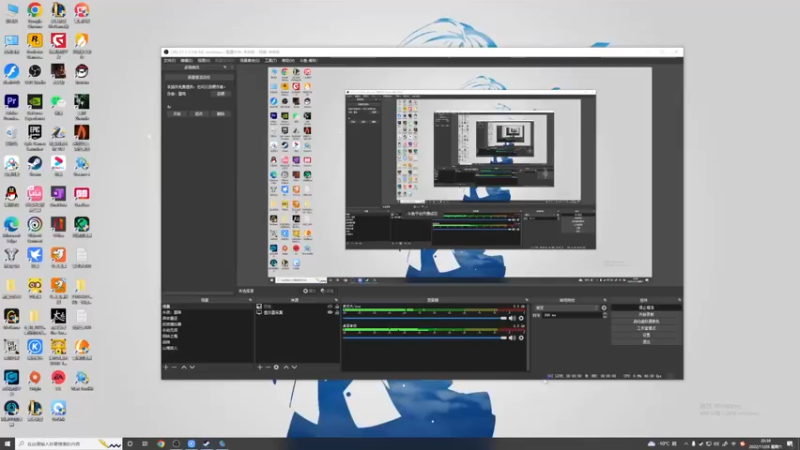The width and height of the screenshot is (800, 450).
Task: Adjust the first mixer channel volume slider
Action: coord(426,318)
